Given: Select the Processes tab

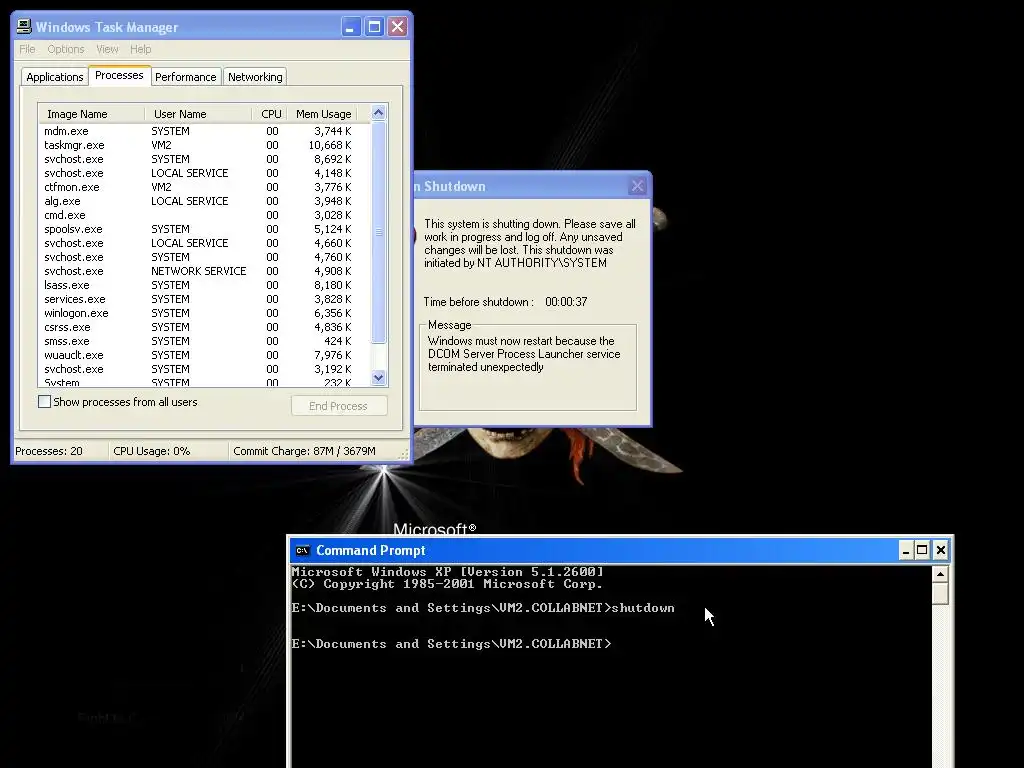Looking at the screenshot, I should [x=119, y=75].
